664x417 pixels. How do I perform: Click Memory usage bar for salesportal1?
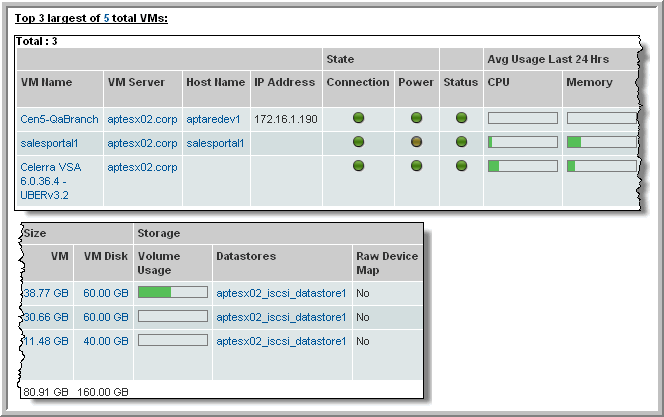tap(601, 143)
